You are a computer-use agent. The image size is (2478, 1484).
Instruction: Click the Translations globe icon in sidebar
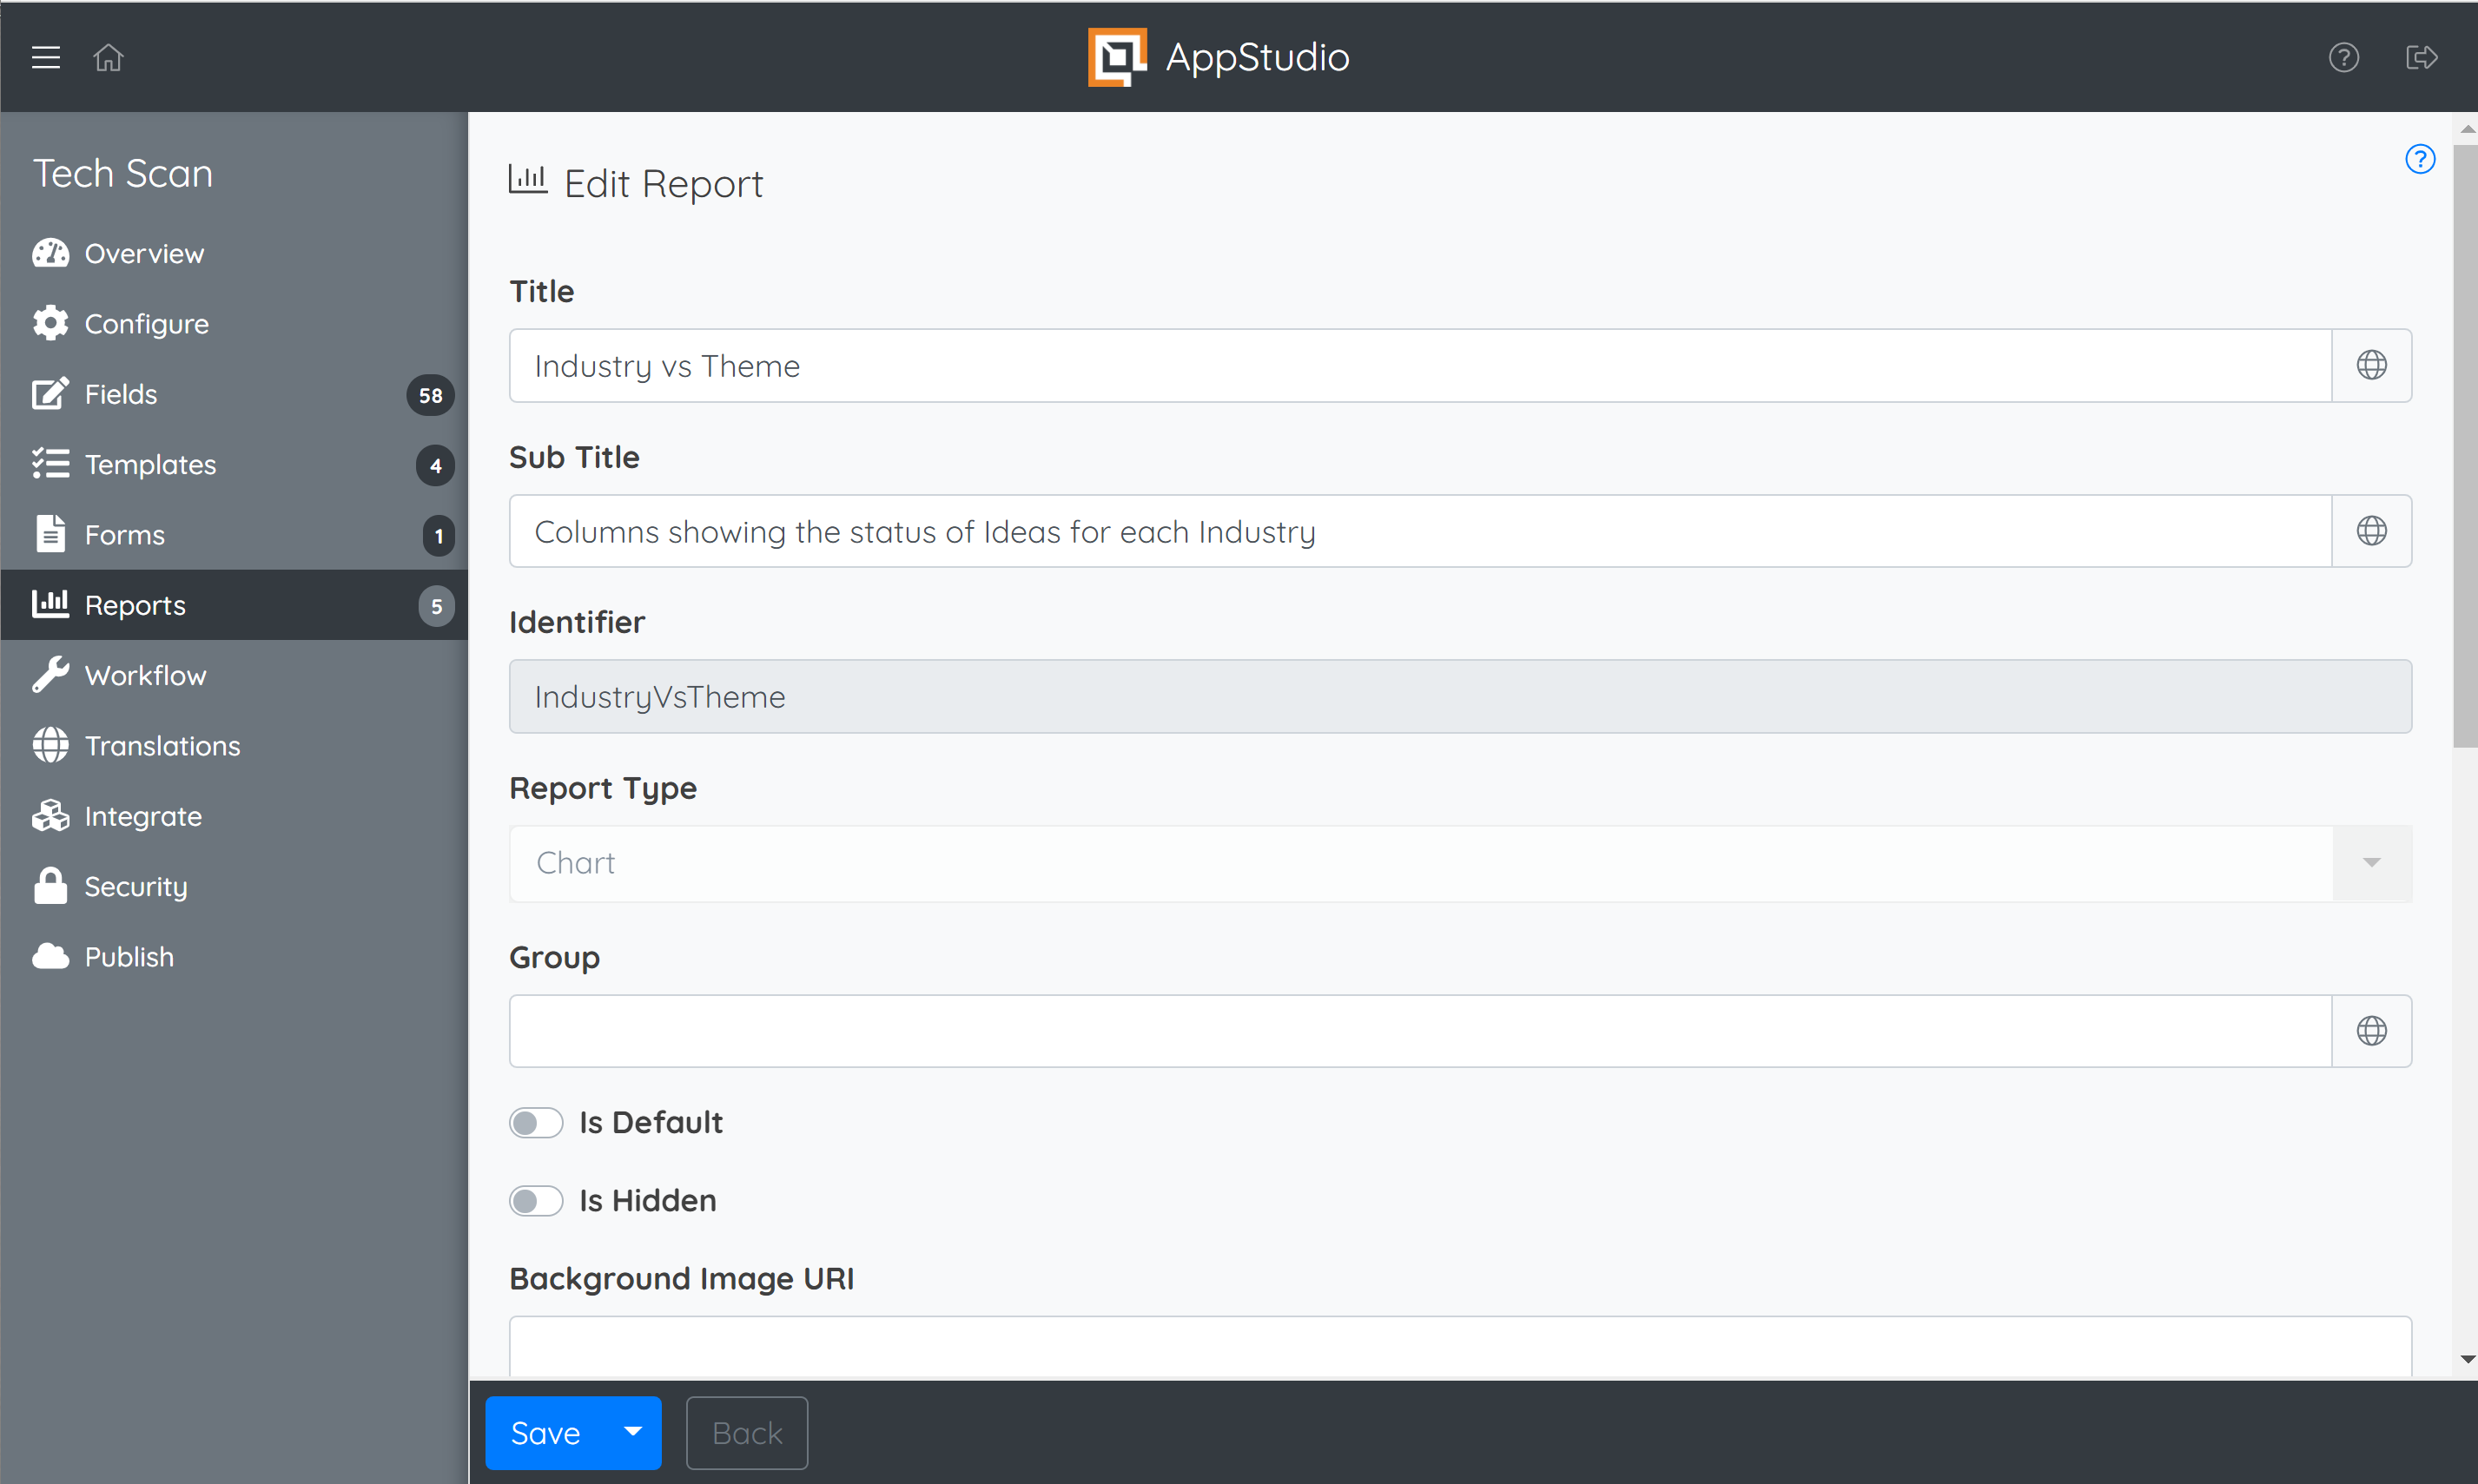coord(50,745)
